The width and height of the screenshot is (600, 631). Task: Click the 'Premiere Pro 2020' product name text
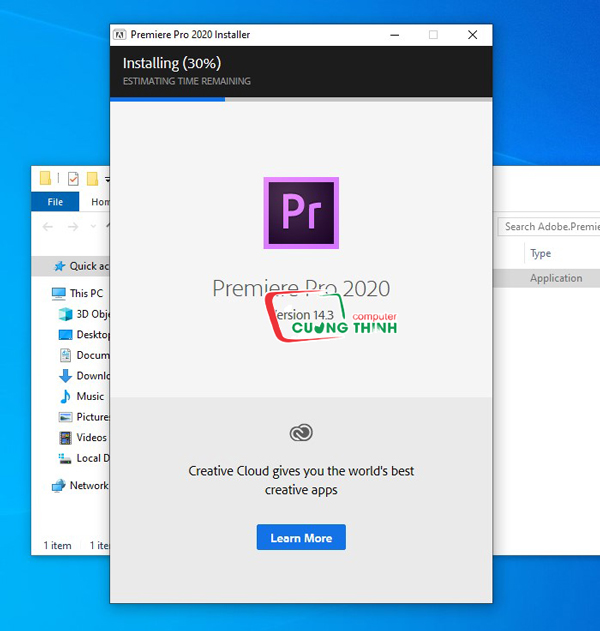point(301,288)
